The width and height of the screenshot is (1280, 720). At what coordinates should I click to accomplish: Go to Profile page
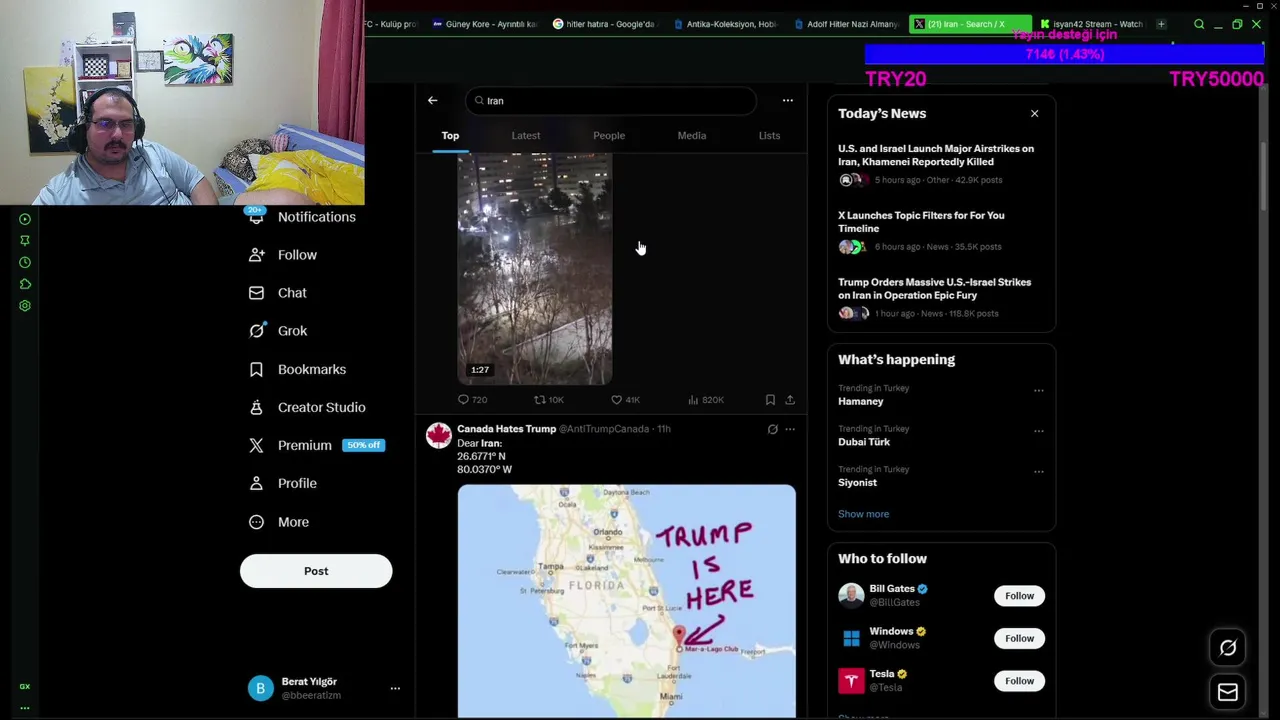pyautogui.click(x=283, y=483)
